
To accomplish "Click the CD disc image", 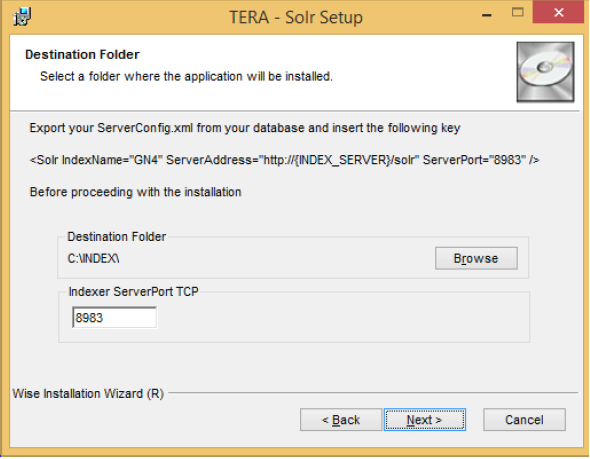I will [545, 72].
